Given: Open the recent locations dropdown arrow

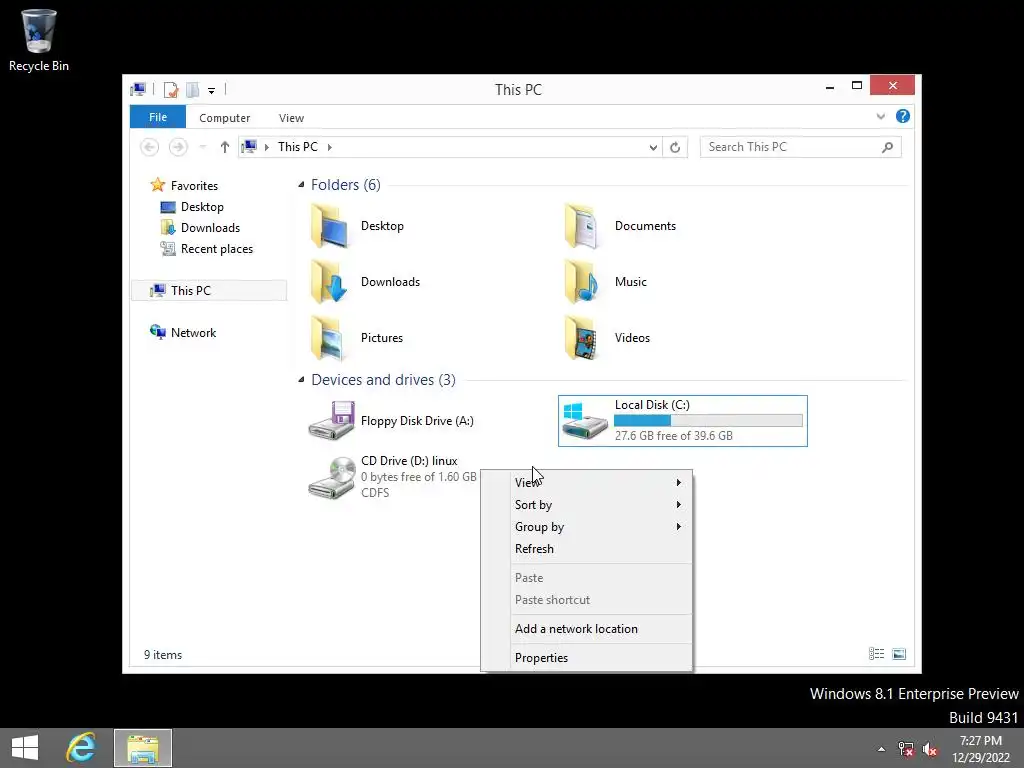Looking at the screenshot, I should (x=203, y=148).
